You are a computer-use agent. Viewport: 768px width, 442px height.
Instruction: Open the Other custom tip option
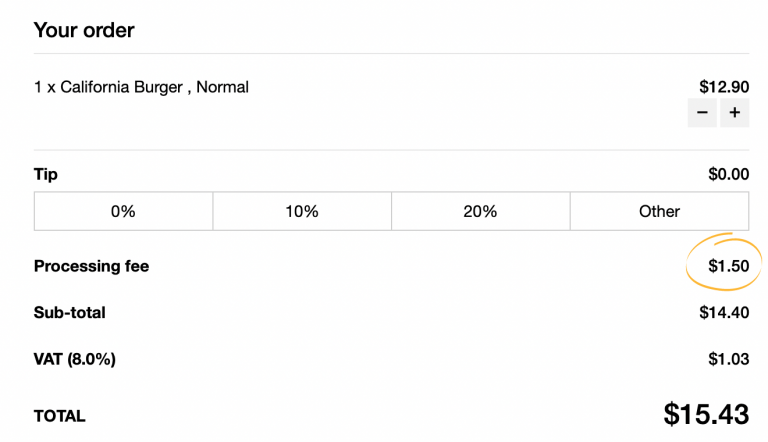click(659, 211)
